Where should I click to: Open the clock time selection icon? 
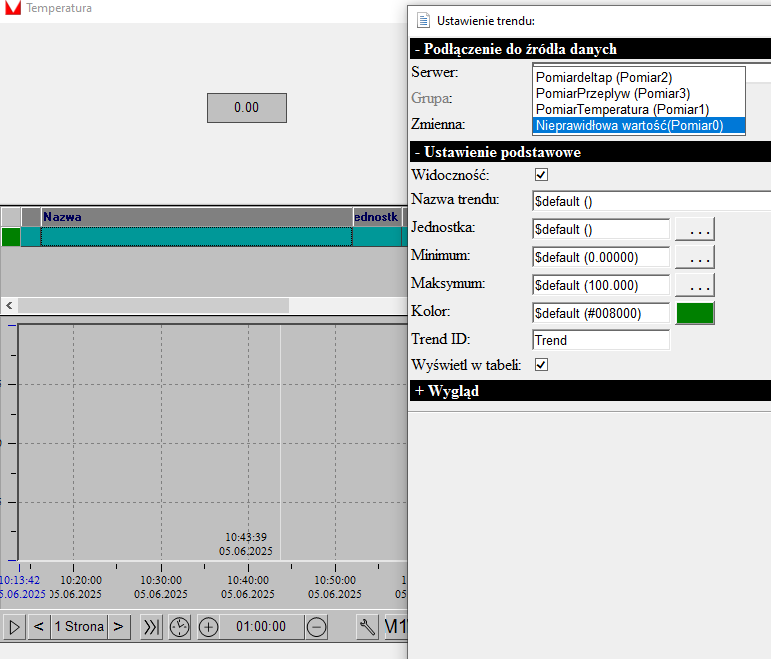[179, 627]
